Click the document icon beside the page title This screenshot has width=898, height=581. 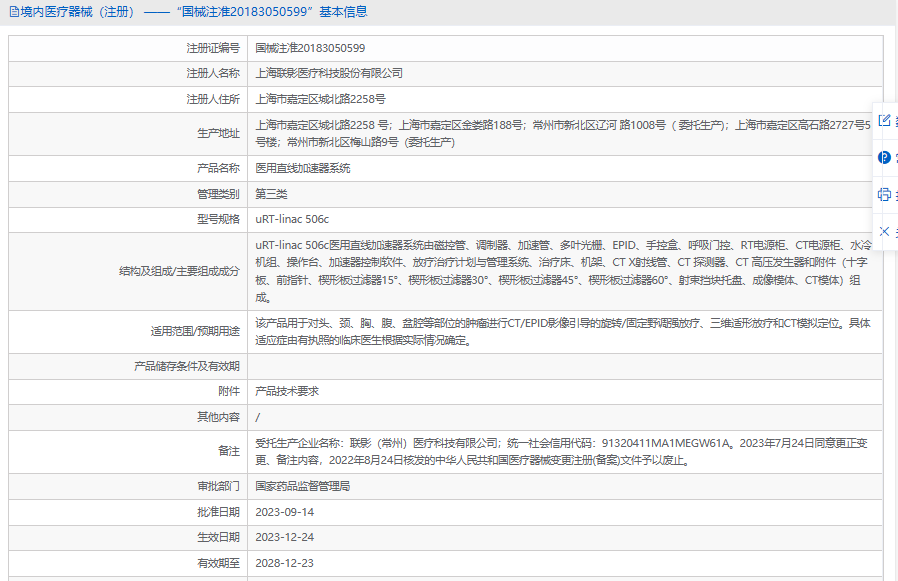14,12
